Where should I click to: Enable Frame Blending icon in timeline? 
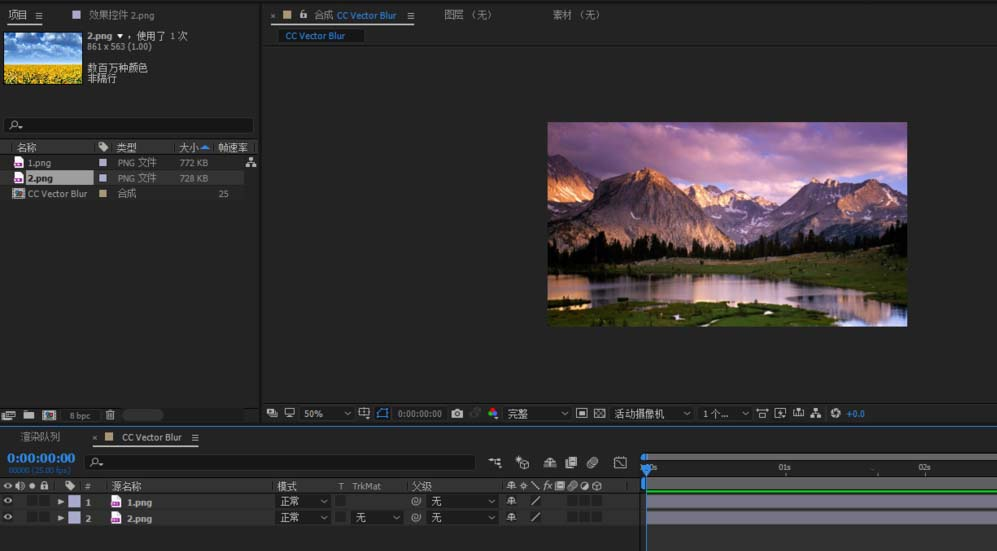571,463
